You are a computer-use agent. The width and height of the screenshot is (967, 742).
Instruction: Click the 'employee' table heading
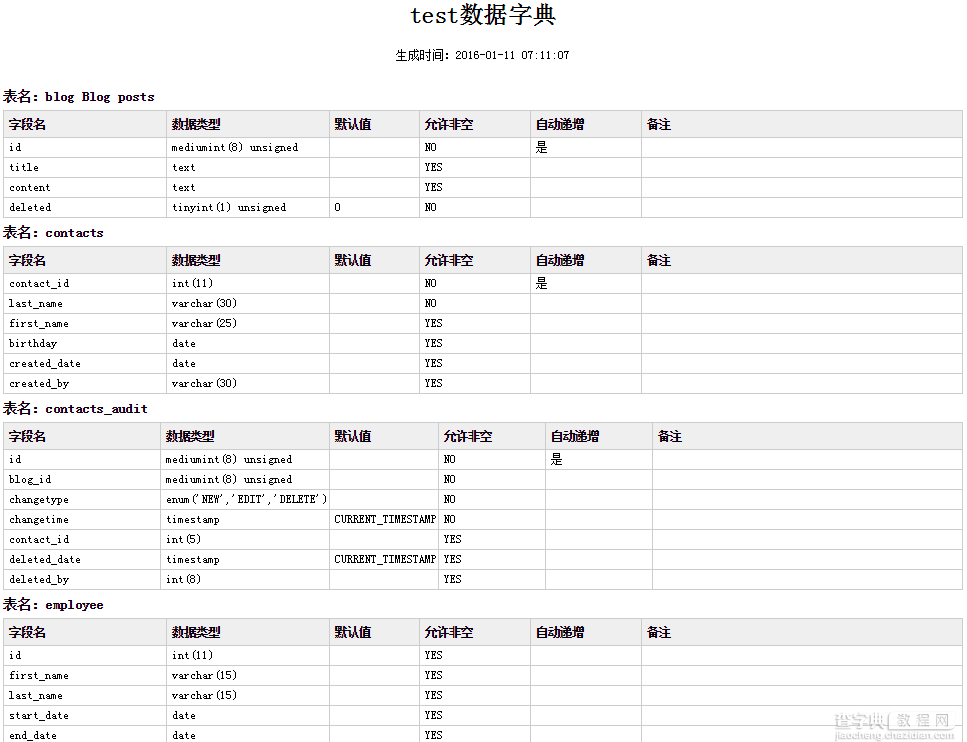click(x=74, y=605)
